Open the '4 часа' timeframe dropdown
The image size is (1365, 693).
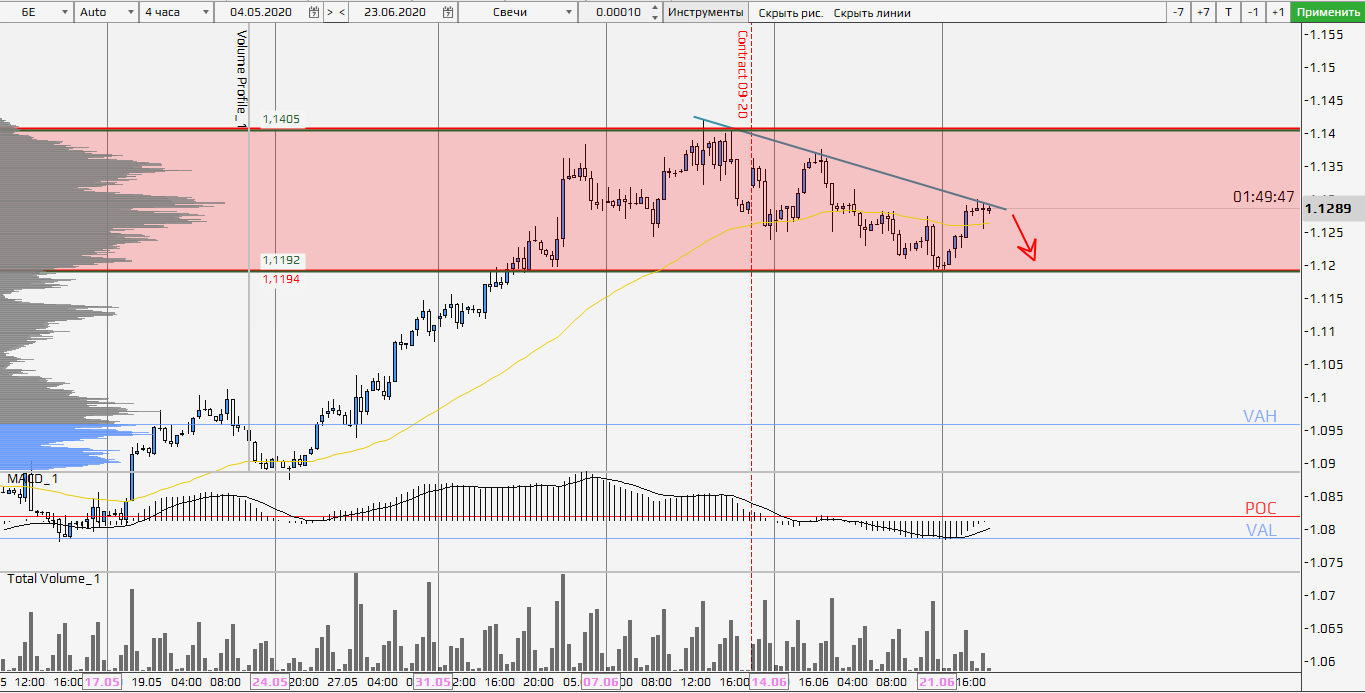tap(205, 13)
